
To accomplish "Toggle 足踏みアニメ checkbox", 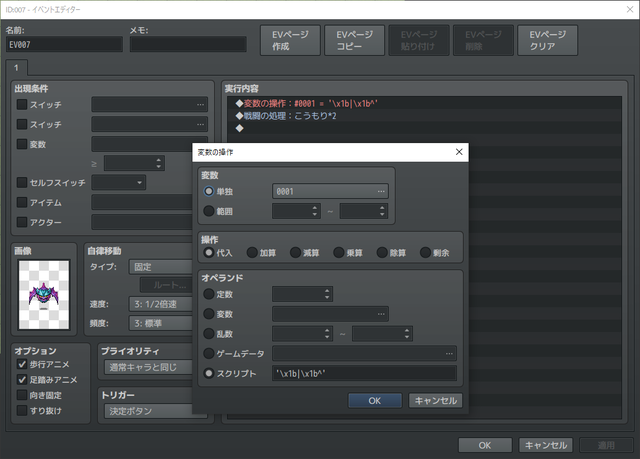I will pos(22,379).
